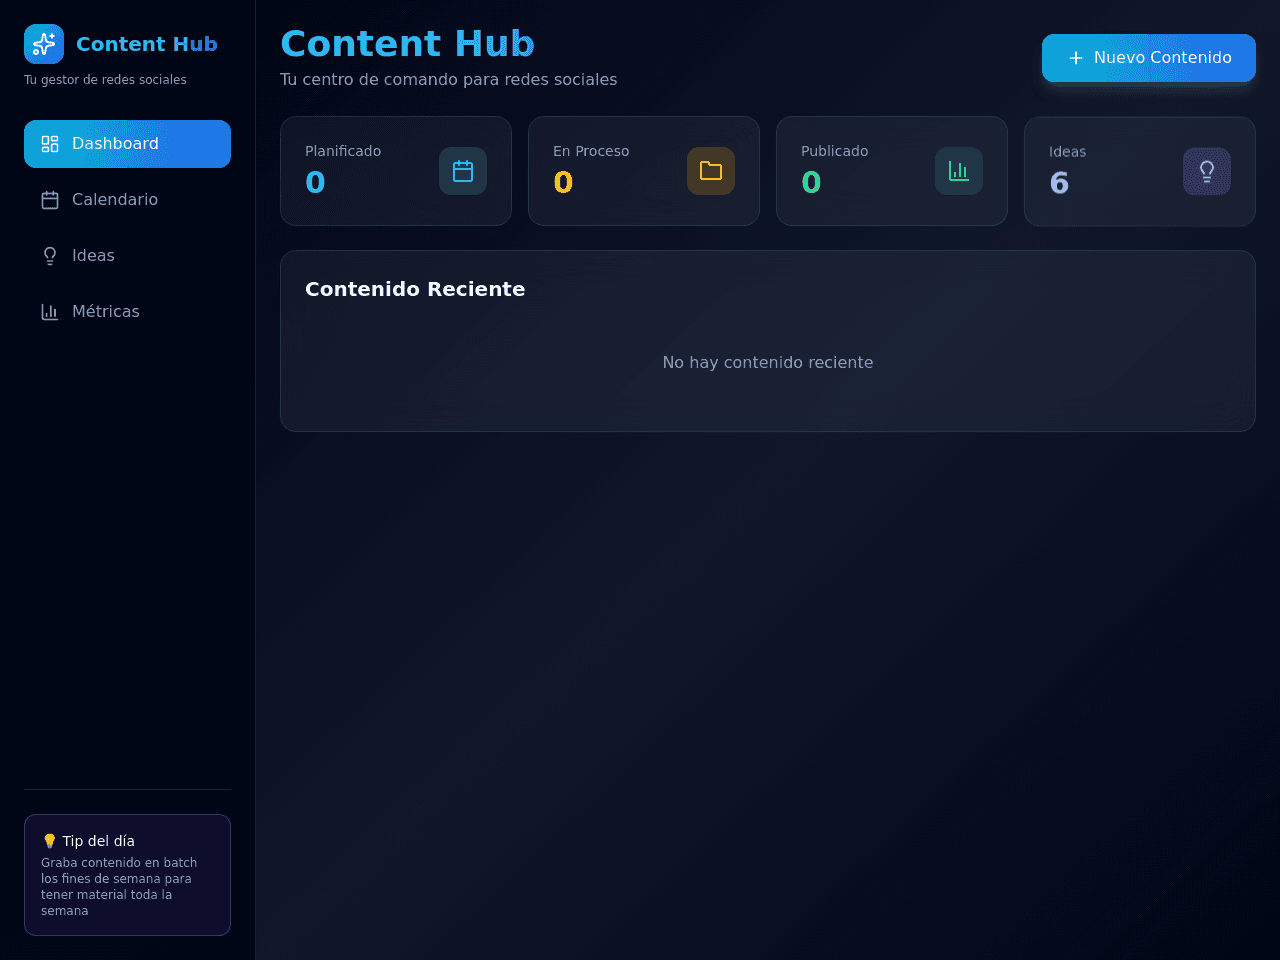The height and width of the screenshot is (960, 1280).
Task: Click the calendar icon in Planificado card
Action: pos(463,171)
